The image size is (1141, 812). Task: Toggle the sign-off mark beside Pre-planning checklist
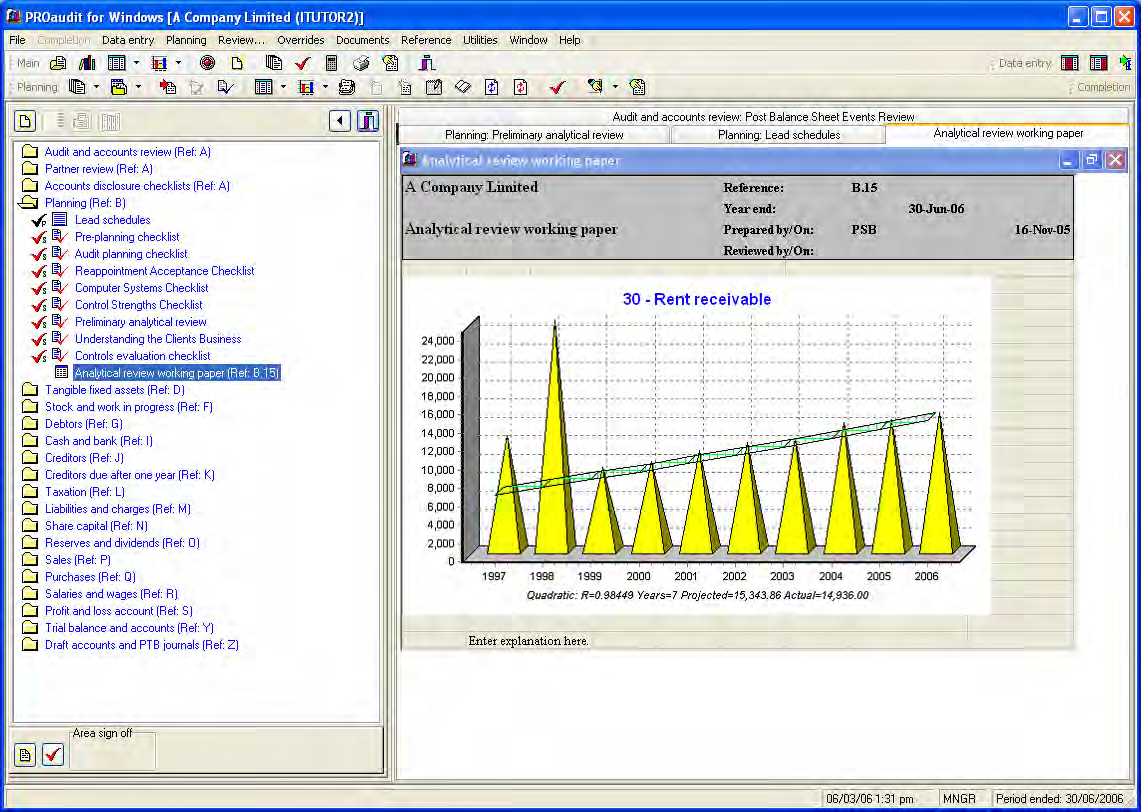point(39,237)
